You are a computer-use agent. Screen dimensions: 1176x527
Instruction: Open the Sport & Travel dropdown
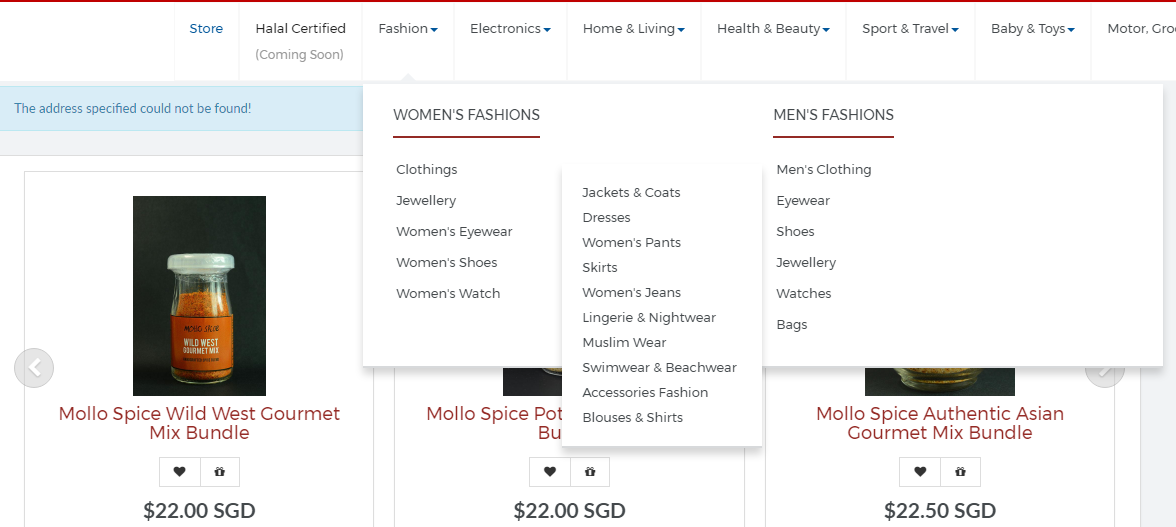[x=910, y=29]
